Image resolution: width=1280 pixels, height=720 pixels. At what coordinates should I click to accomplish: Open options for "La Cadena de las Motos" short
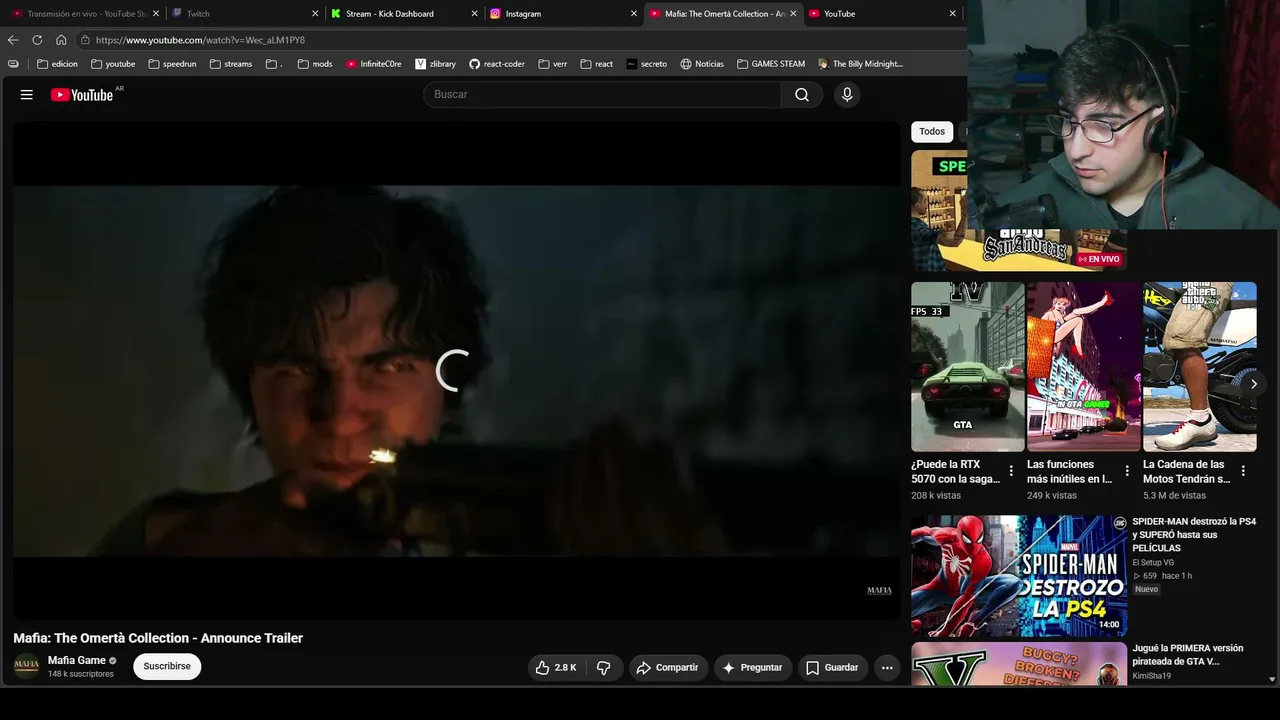1243,471
